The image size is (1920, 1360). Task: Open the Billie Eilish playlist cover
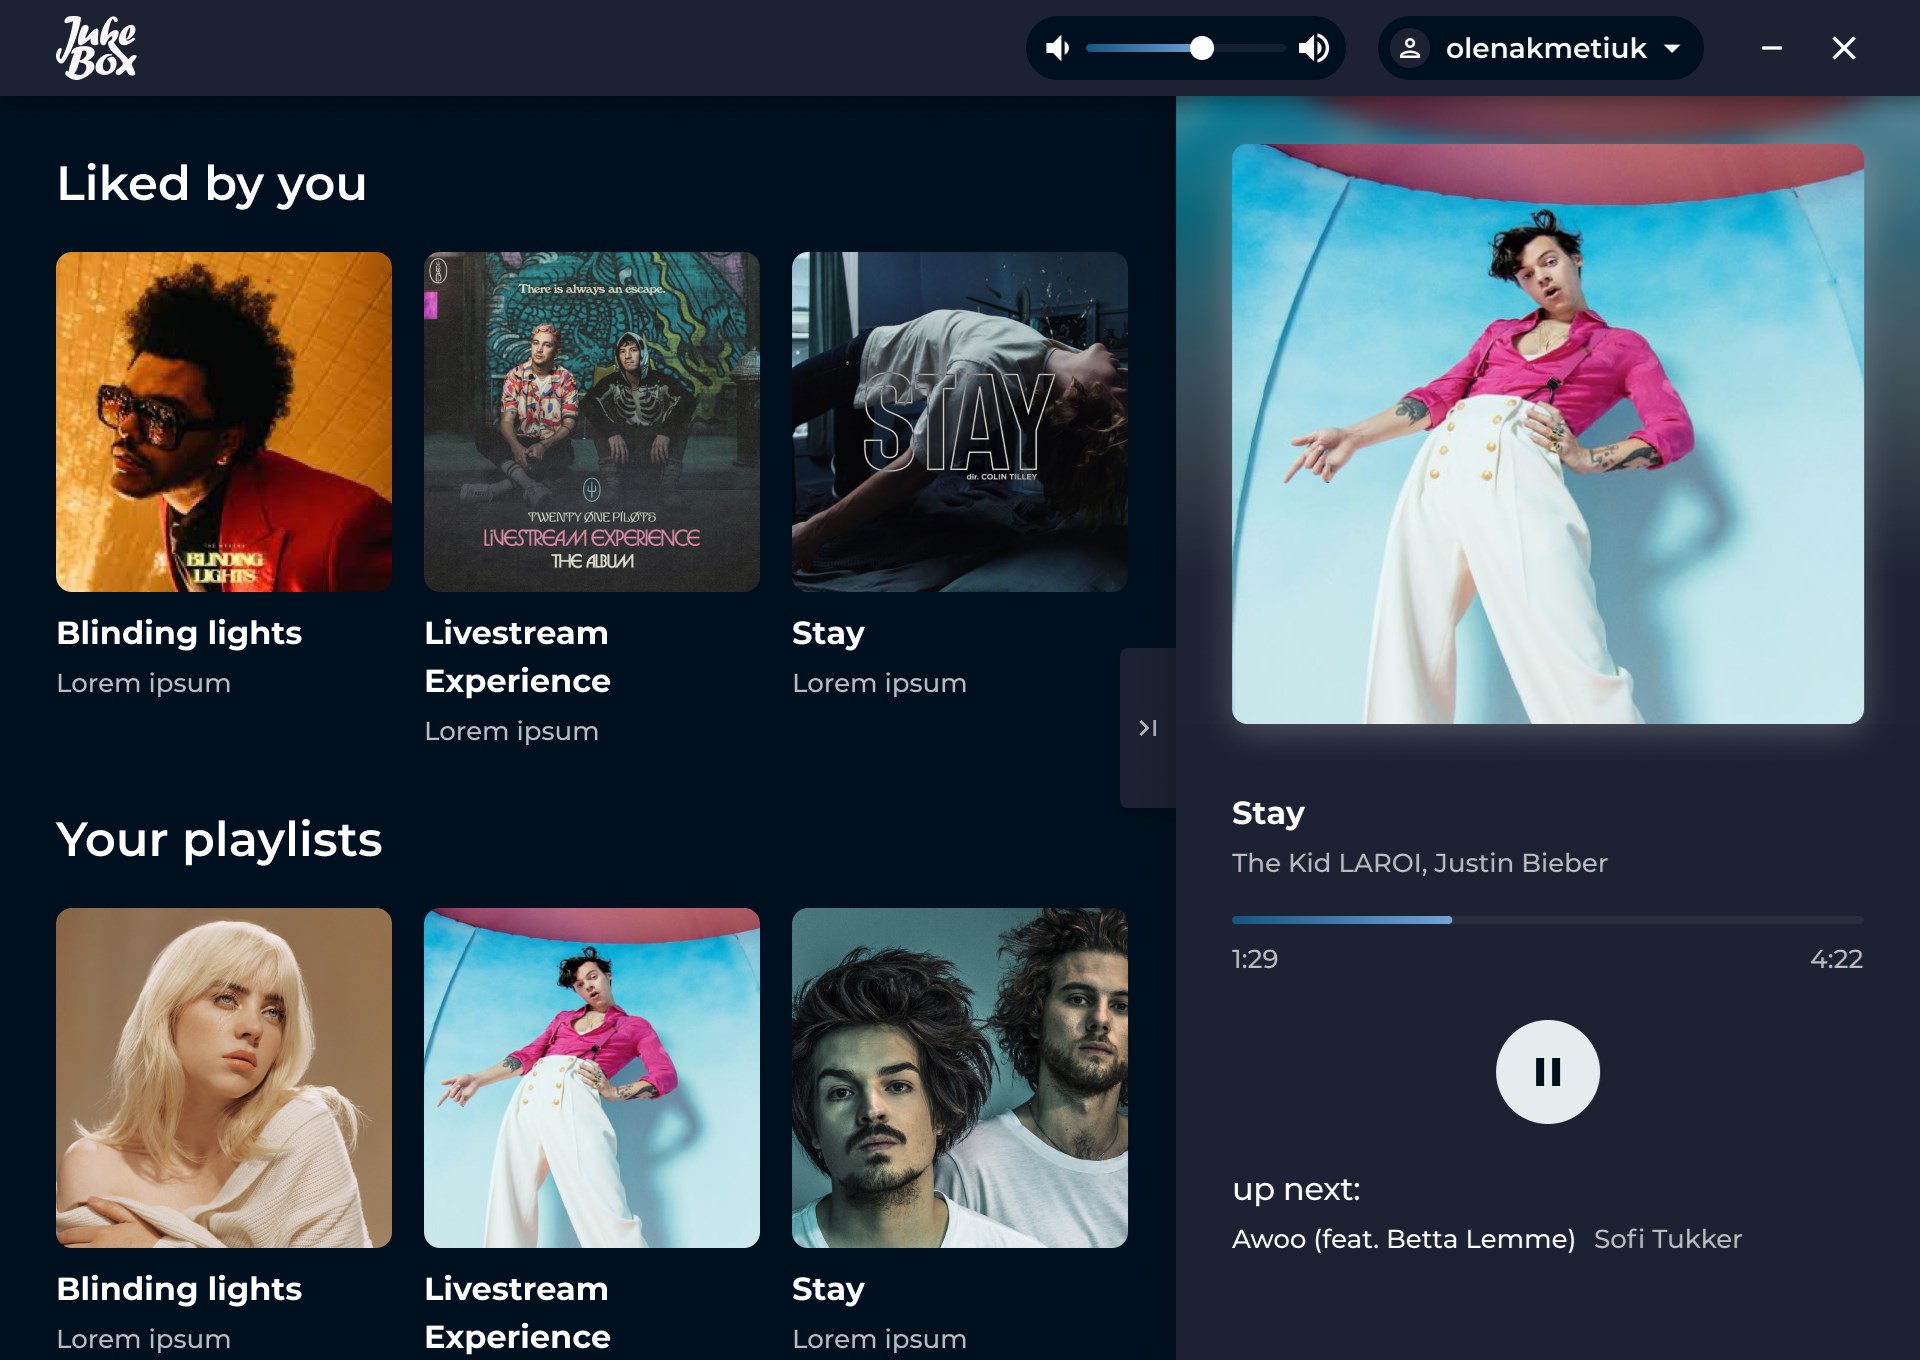(224, 1077)
